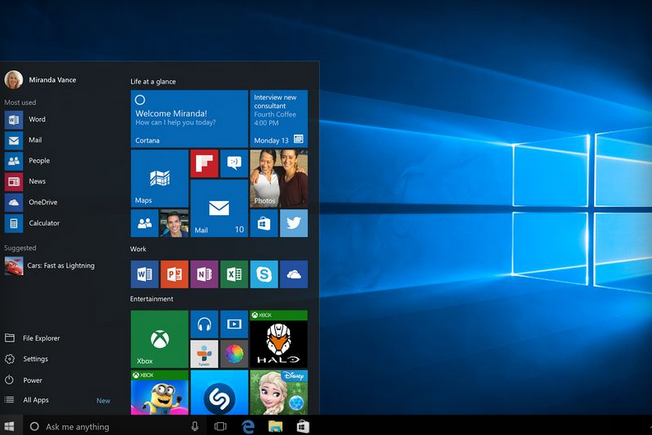The width and height of the screenshot is (652, 435).
Task: Open the Task View taskbar button
Action: pos(220,427)
